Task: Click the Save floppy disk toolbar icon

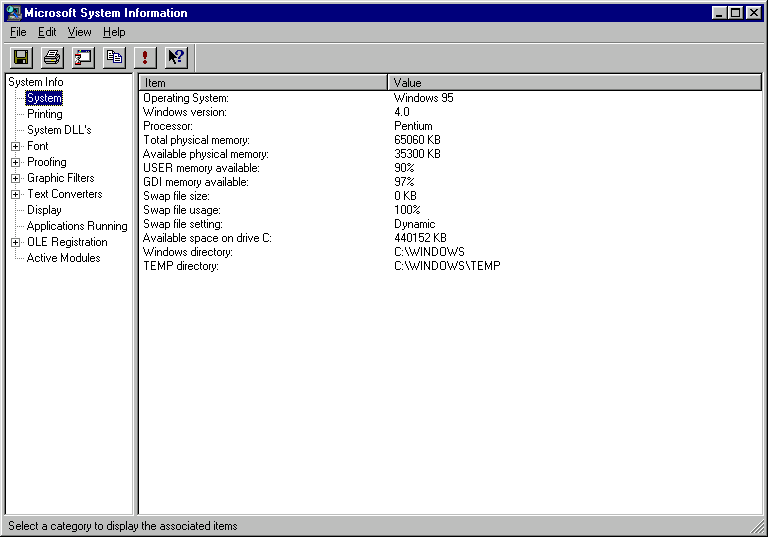Action: pos(21,57)
